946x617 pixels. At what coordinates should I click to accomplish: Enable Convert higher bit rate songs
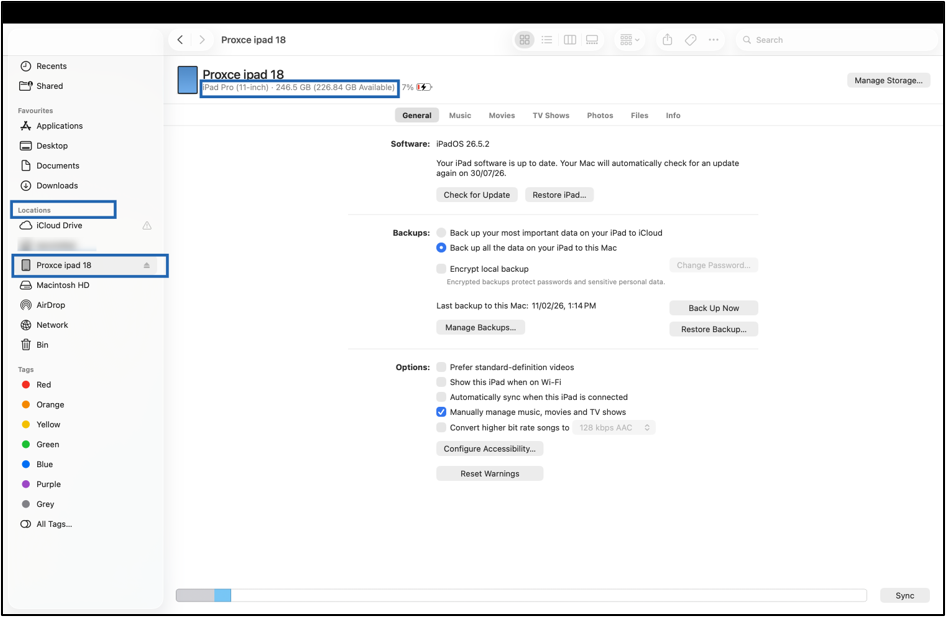(441, 428)
